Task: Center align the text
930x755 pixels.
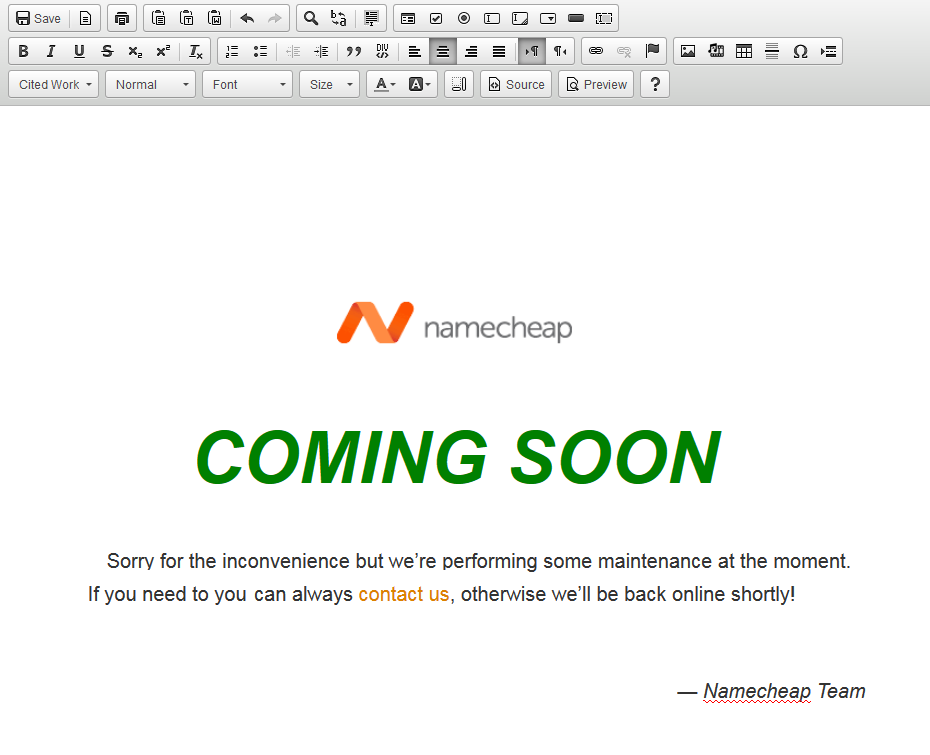Action: [442, 52]
